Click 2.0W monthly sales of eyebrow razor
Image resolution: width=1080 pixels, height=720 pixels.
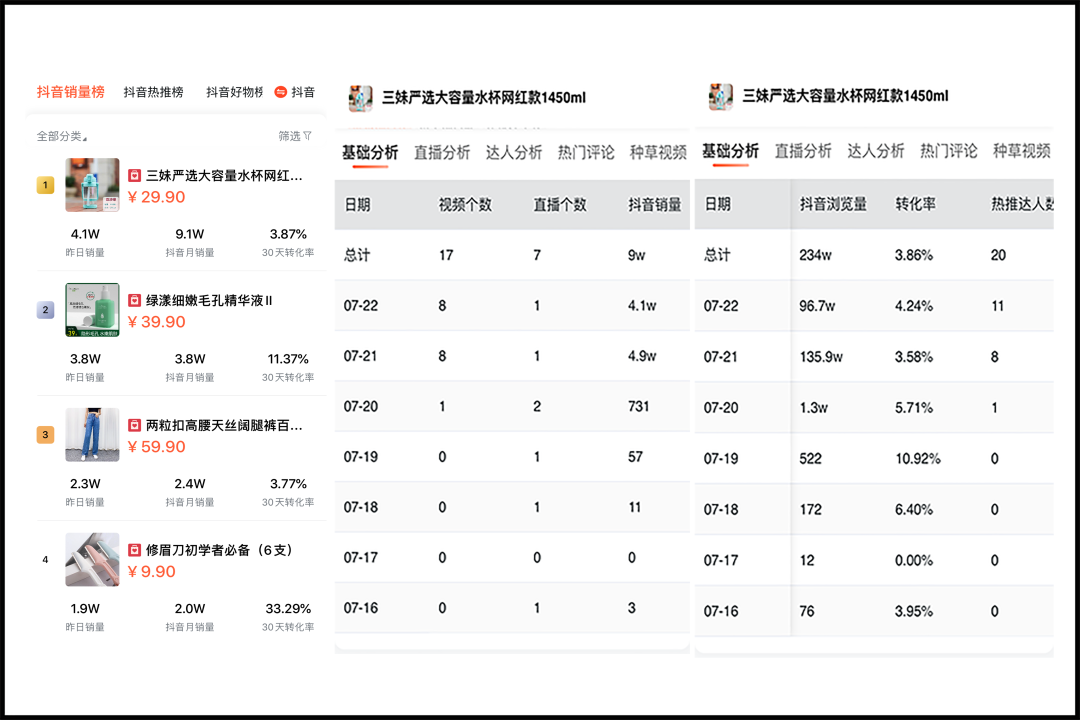tap(189, 608)
